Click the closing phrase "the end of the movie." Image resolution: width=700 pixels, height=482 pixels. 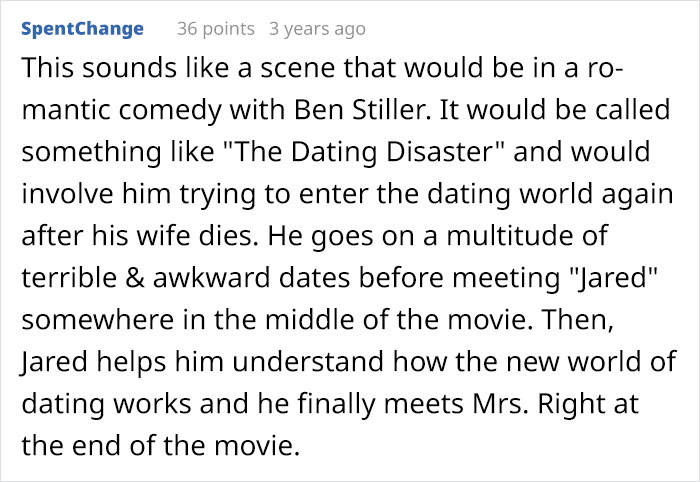point(161,445)
